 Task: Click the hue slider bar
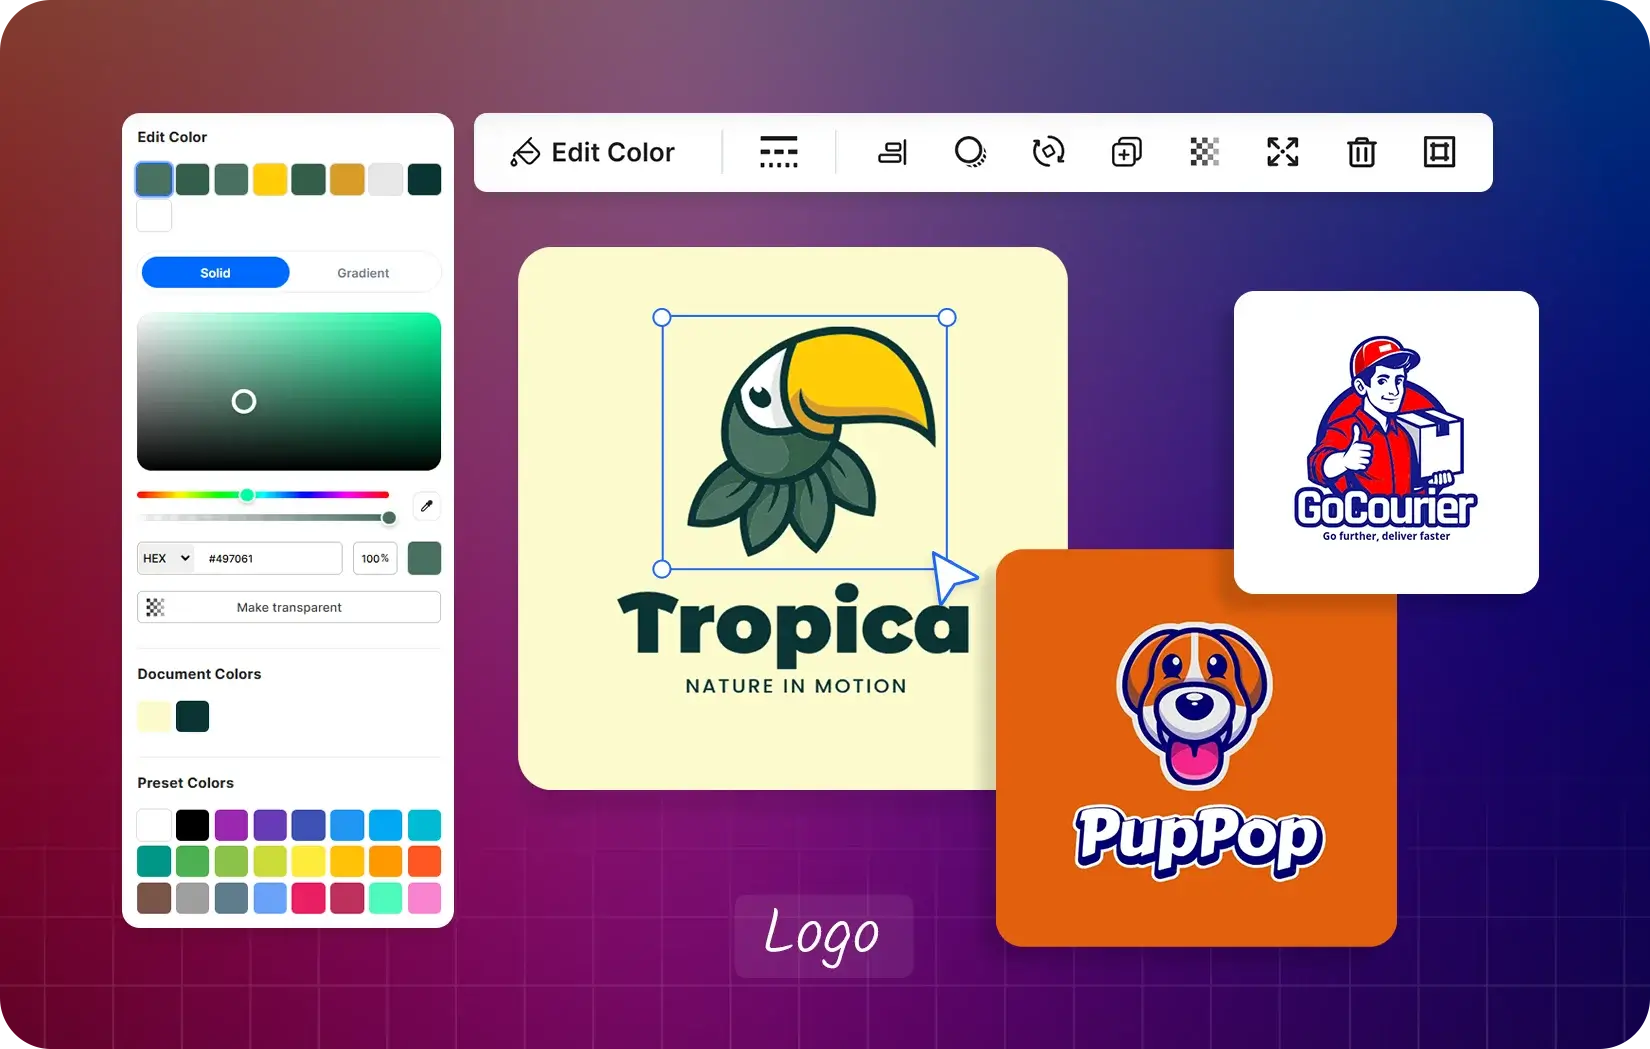300,495
